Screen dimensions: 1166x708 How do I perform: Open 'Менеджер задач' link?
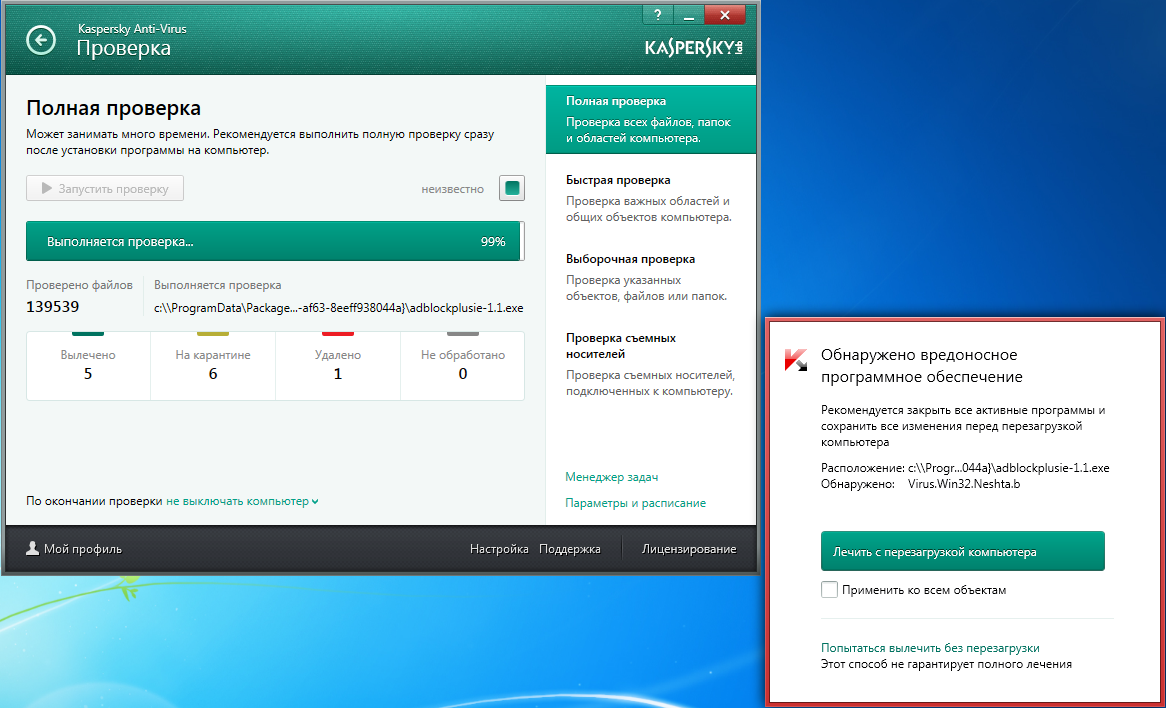(x=611, y=477)
